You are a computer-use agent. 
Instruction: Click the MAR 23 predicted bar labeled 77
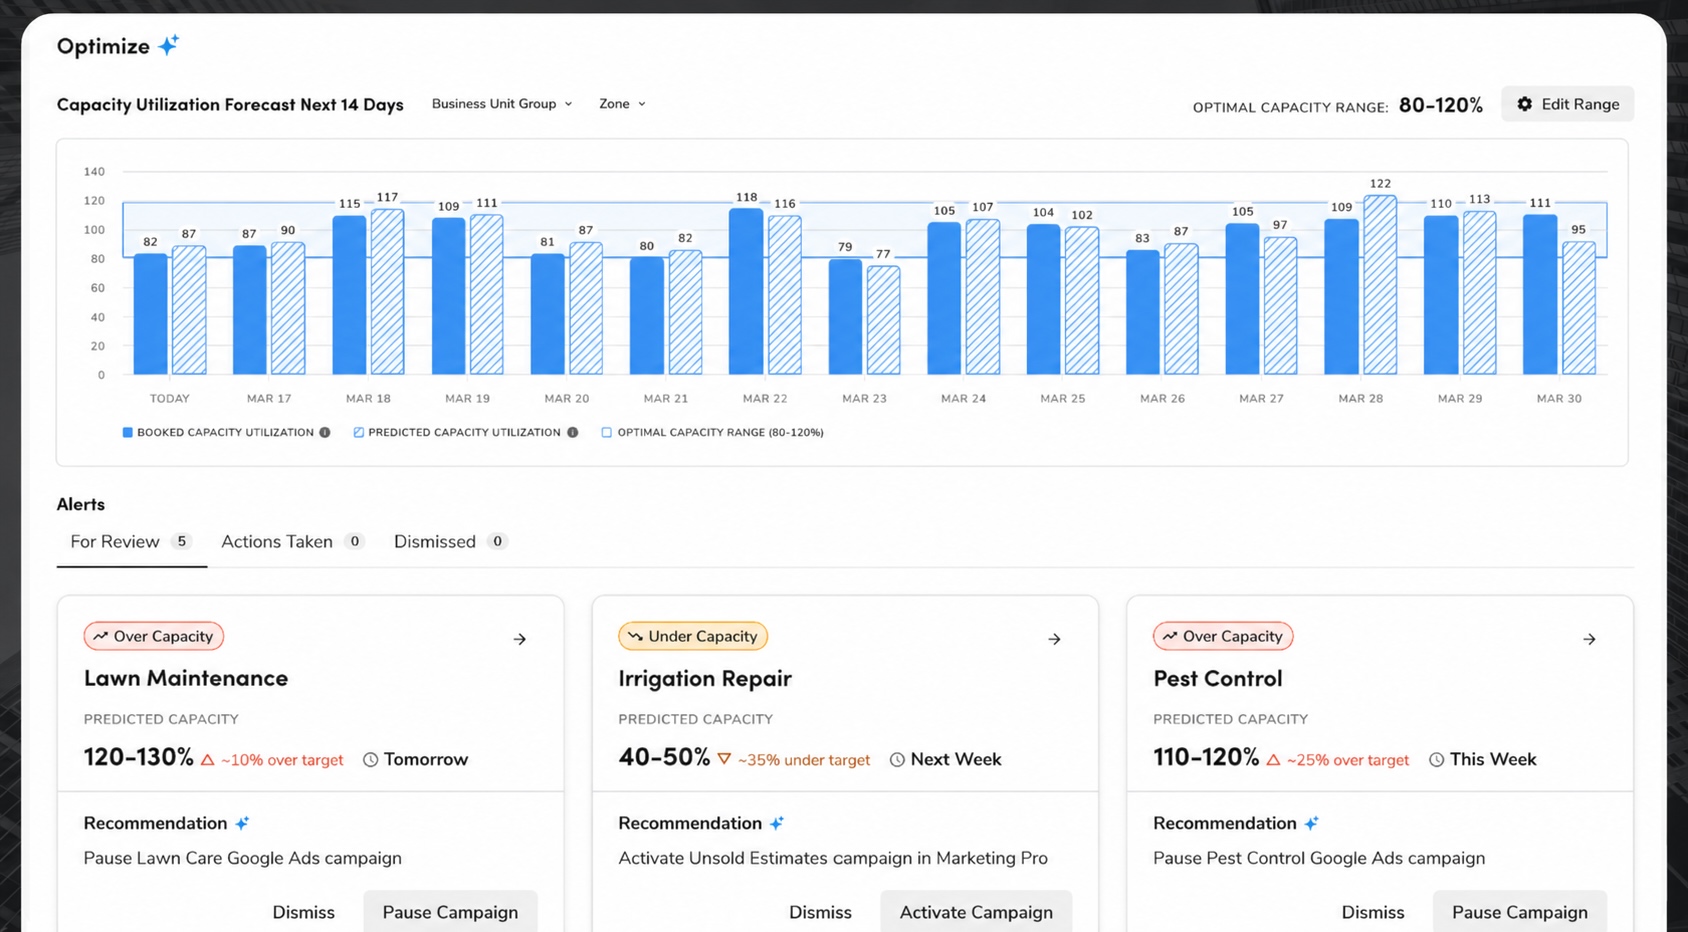(883, 320)
